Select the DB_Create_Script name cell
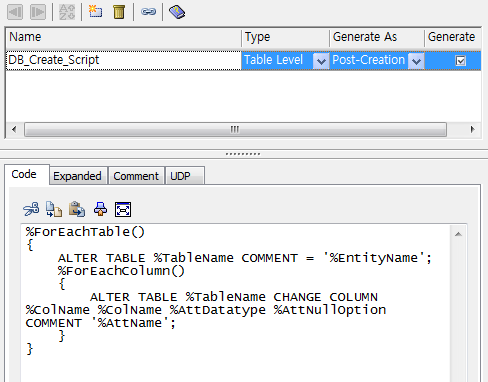The width and height of the screenshot is (488, 382). point(123,60)
